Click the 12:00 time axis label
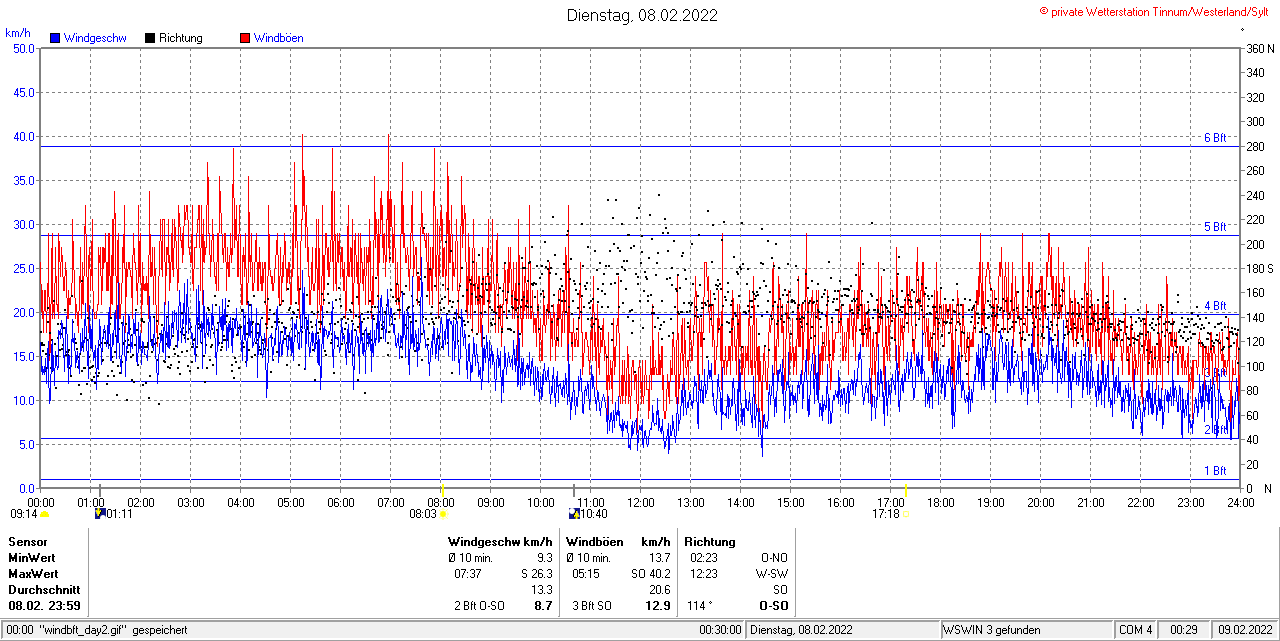1280x641 pixels. (641, 502)
